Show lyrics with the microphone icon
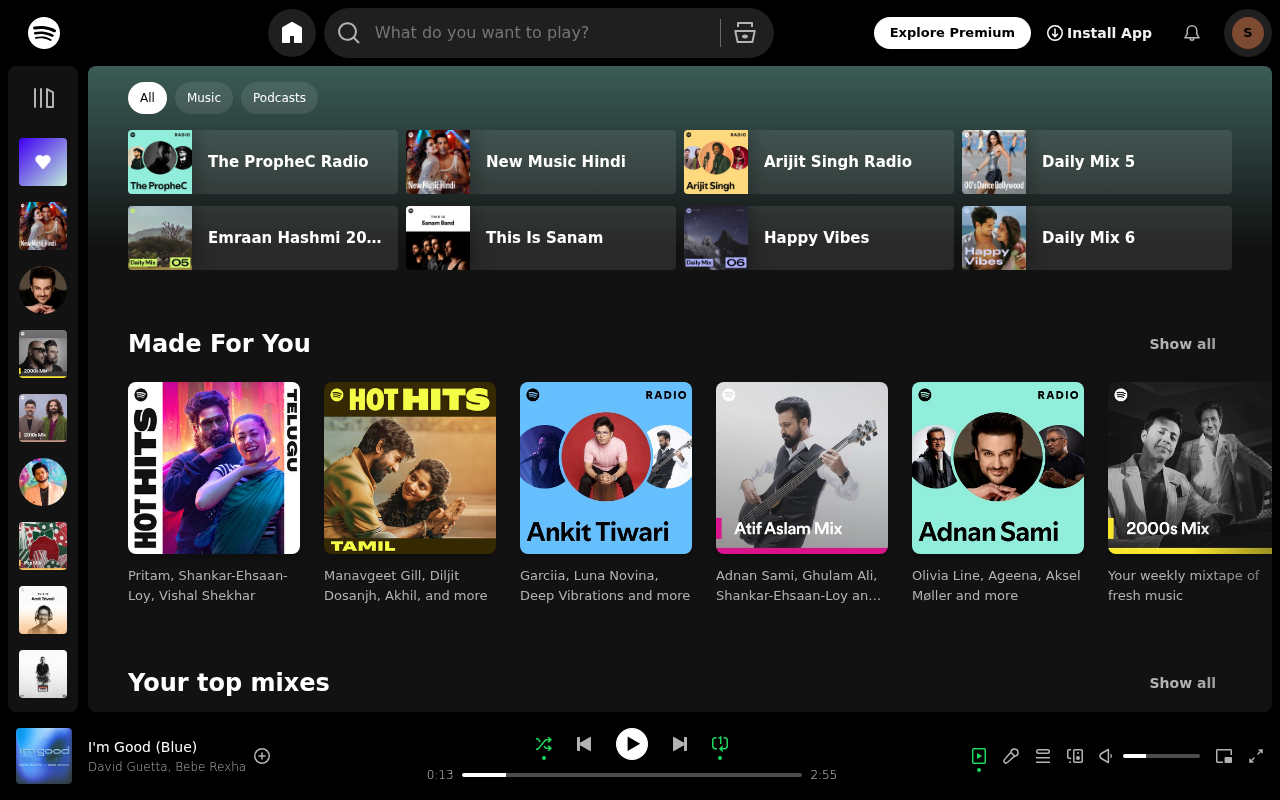 [x=1011, y=756]
